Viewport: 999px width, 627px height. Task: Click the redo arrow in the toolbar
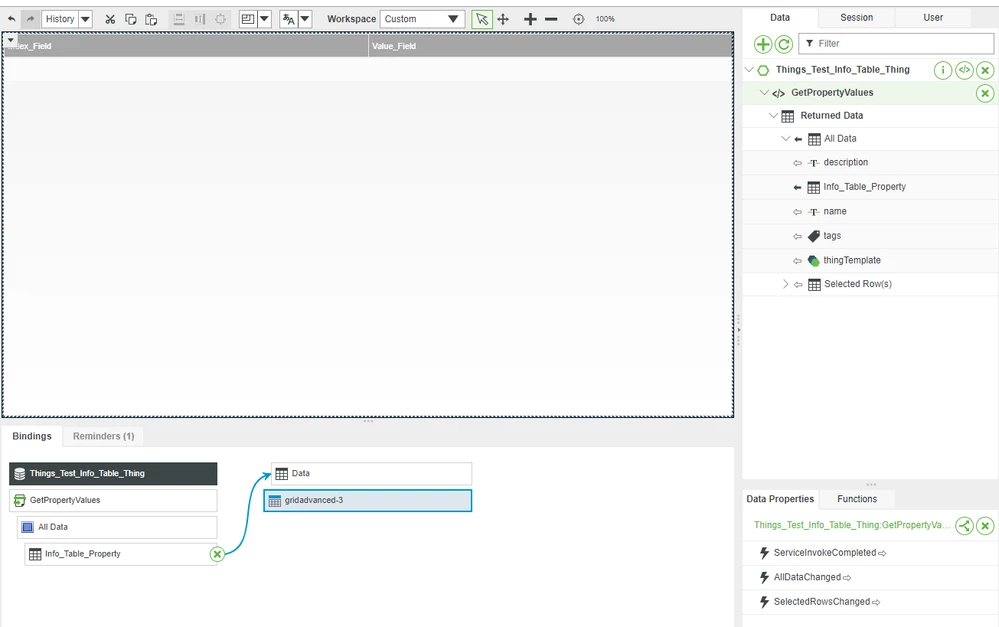pyautogui.click(x=30, y=19)
